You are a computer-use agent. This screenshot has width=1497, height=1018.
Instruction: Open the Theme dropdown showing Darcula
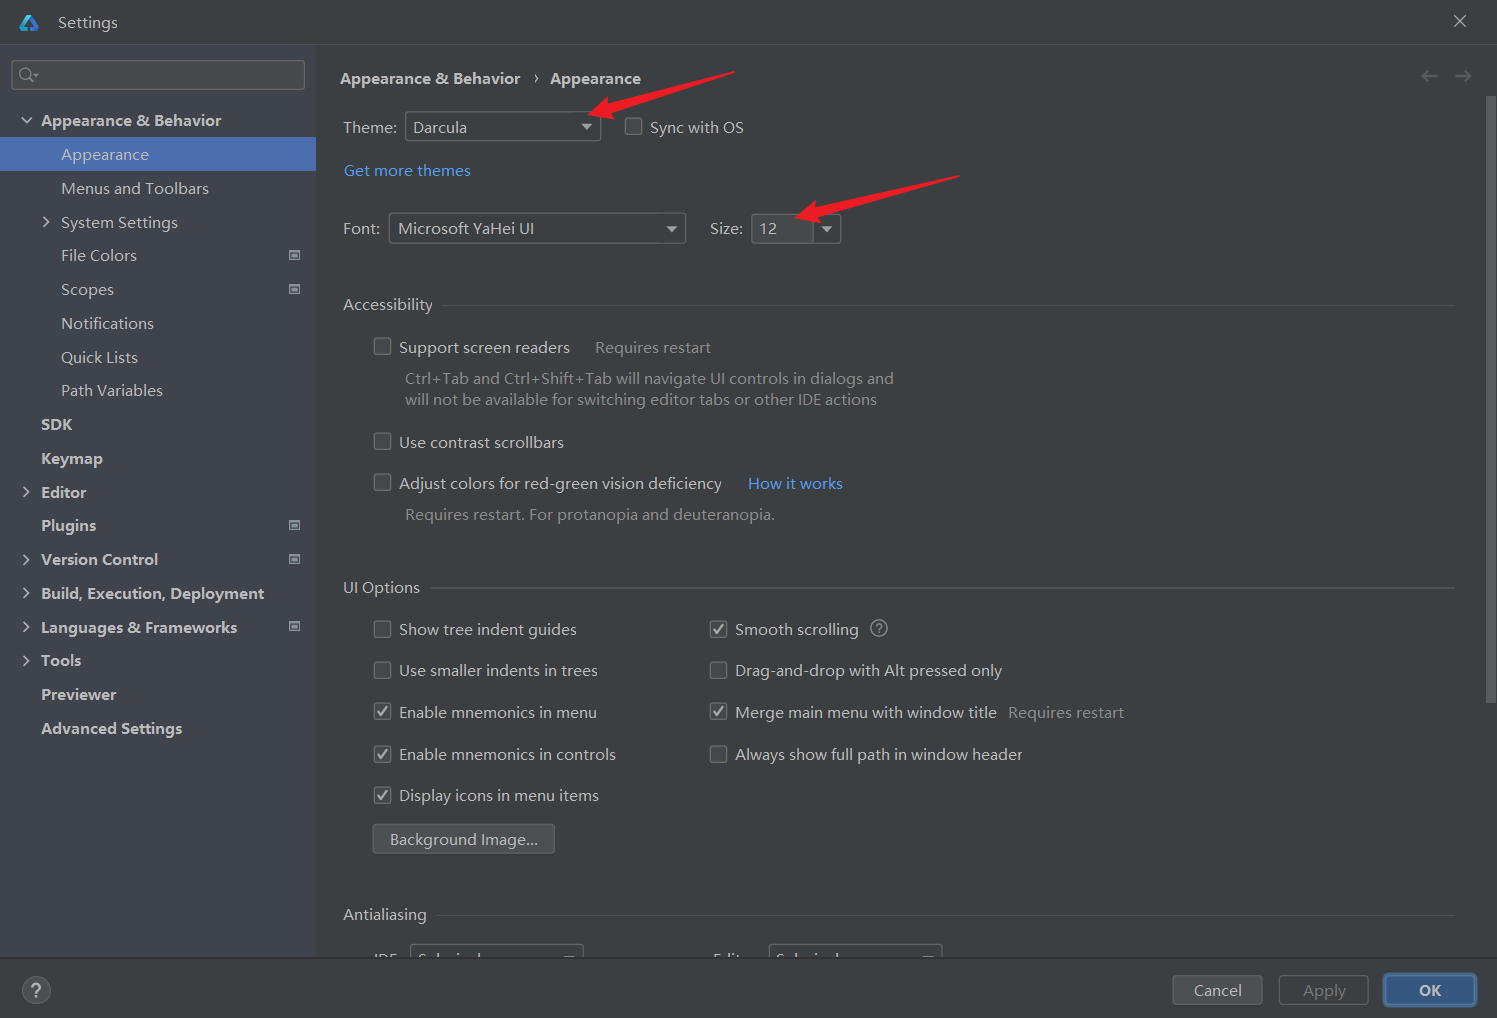click(x=503, y=127)
